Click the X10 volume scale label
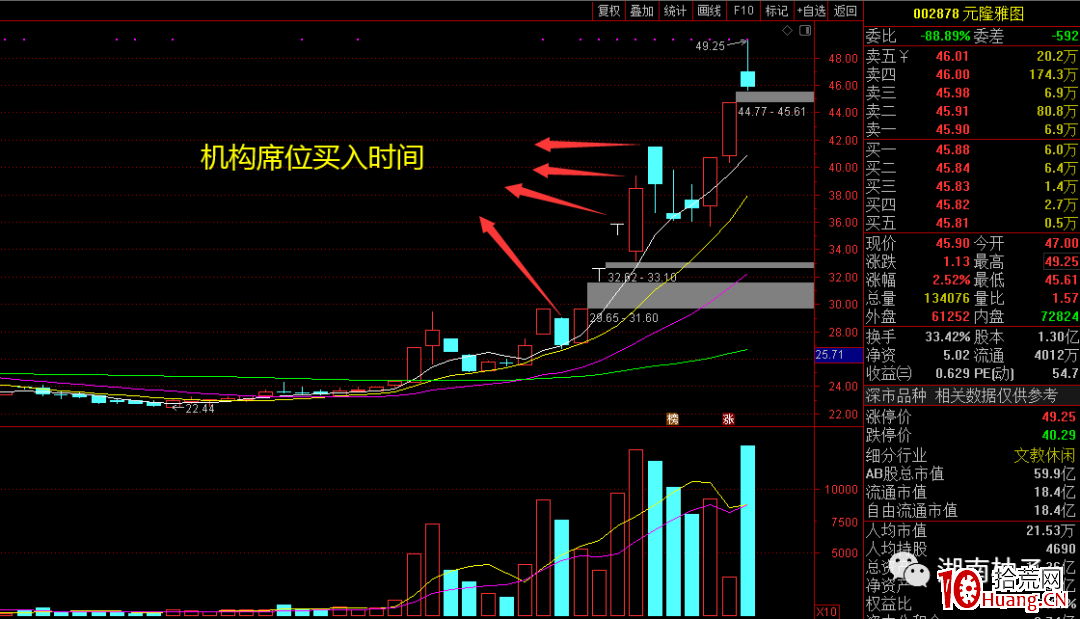This screenshot has width=1080, height=619. coord(827,611)
